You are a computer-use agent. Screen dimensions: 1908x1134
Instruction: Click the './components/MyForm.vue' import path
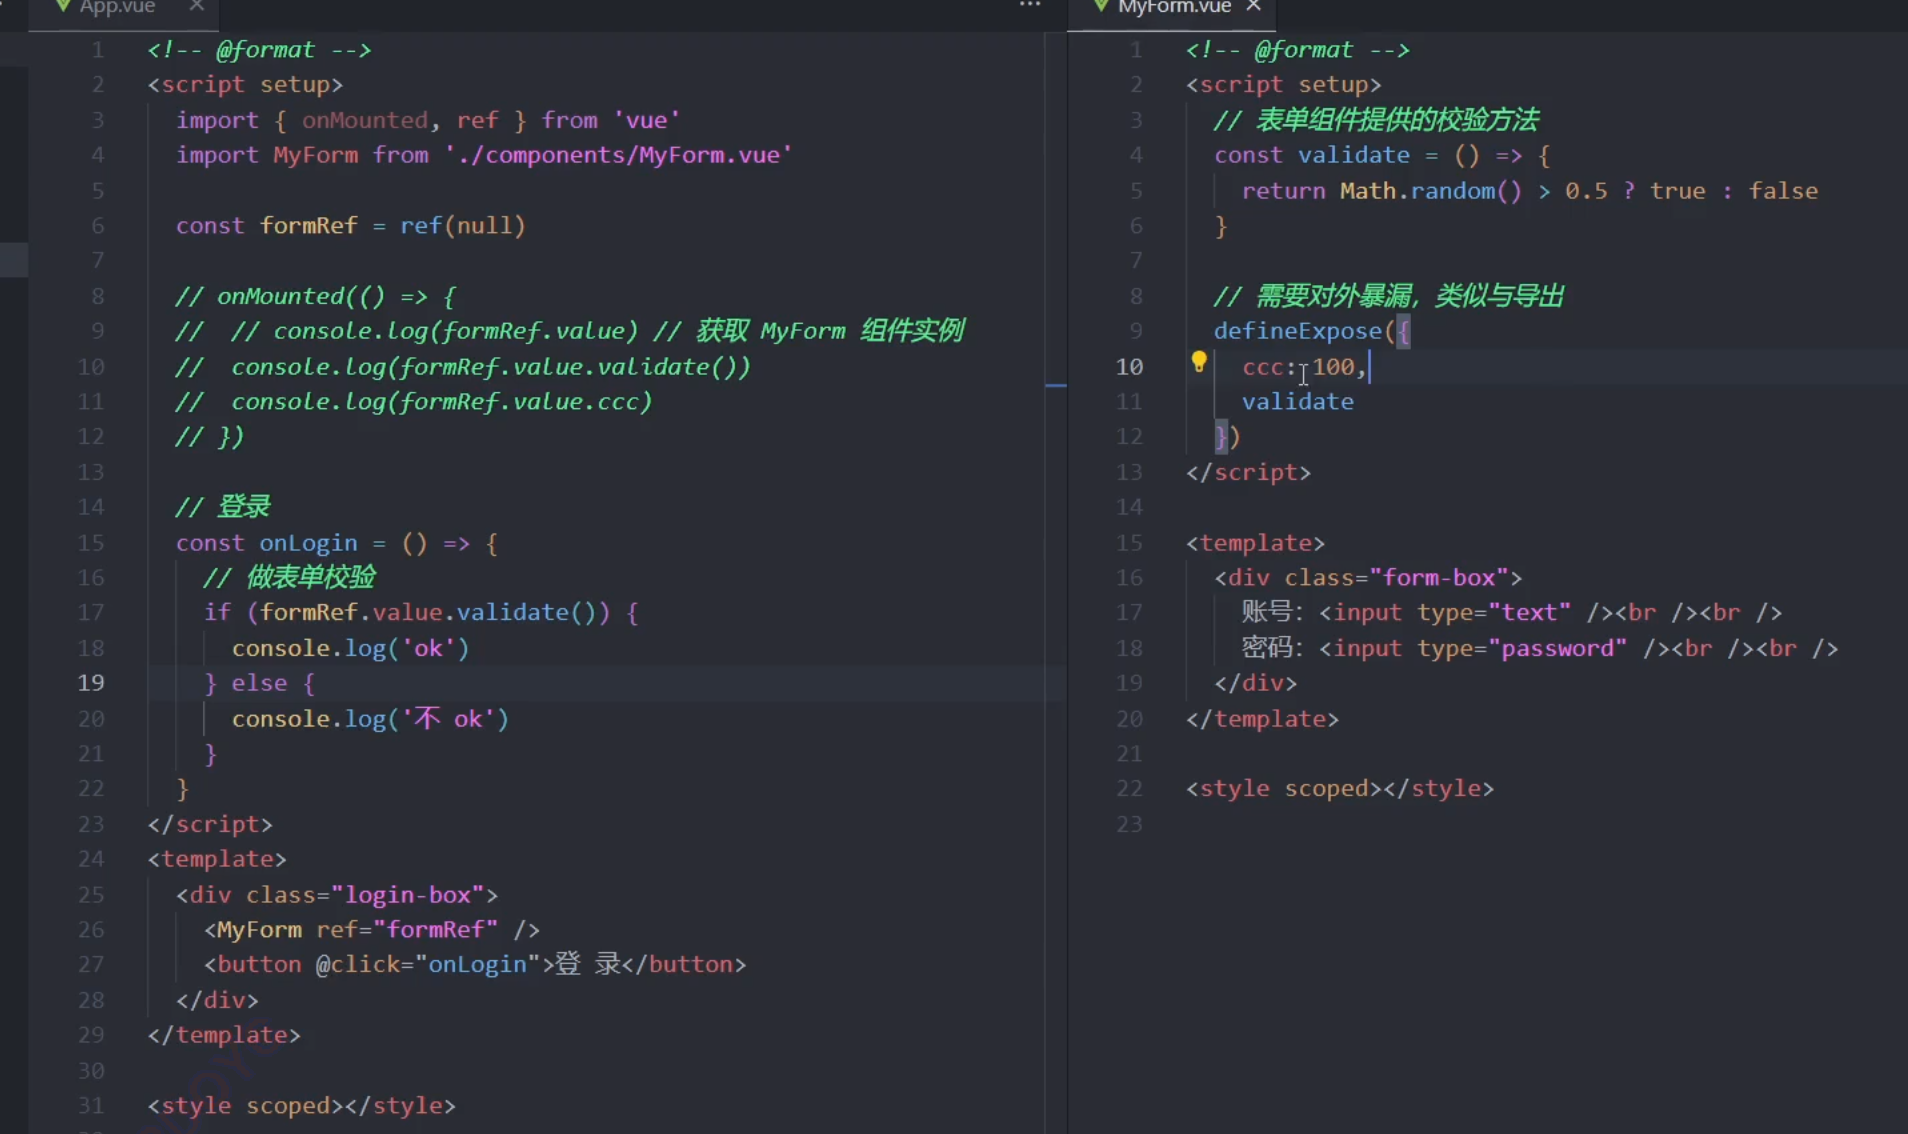coord(619,155)
